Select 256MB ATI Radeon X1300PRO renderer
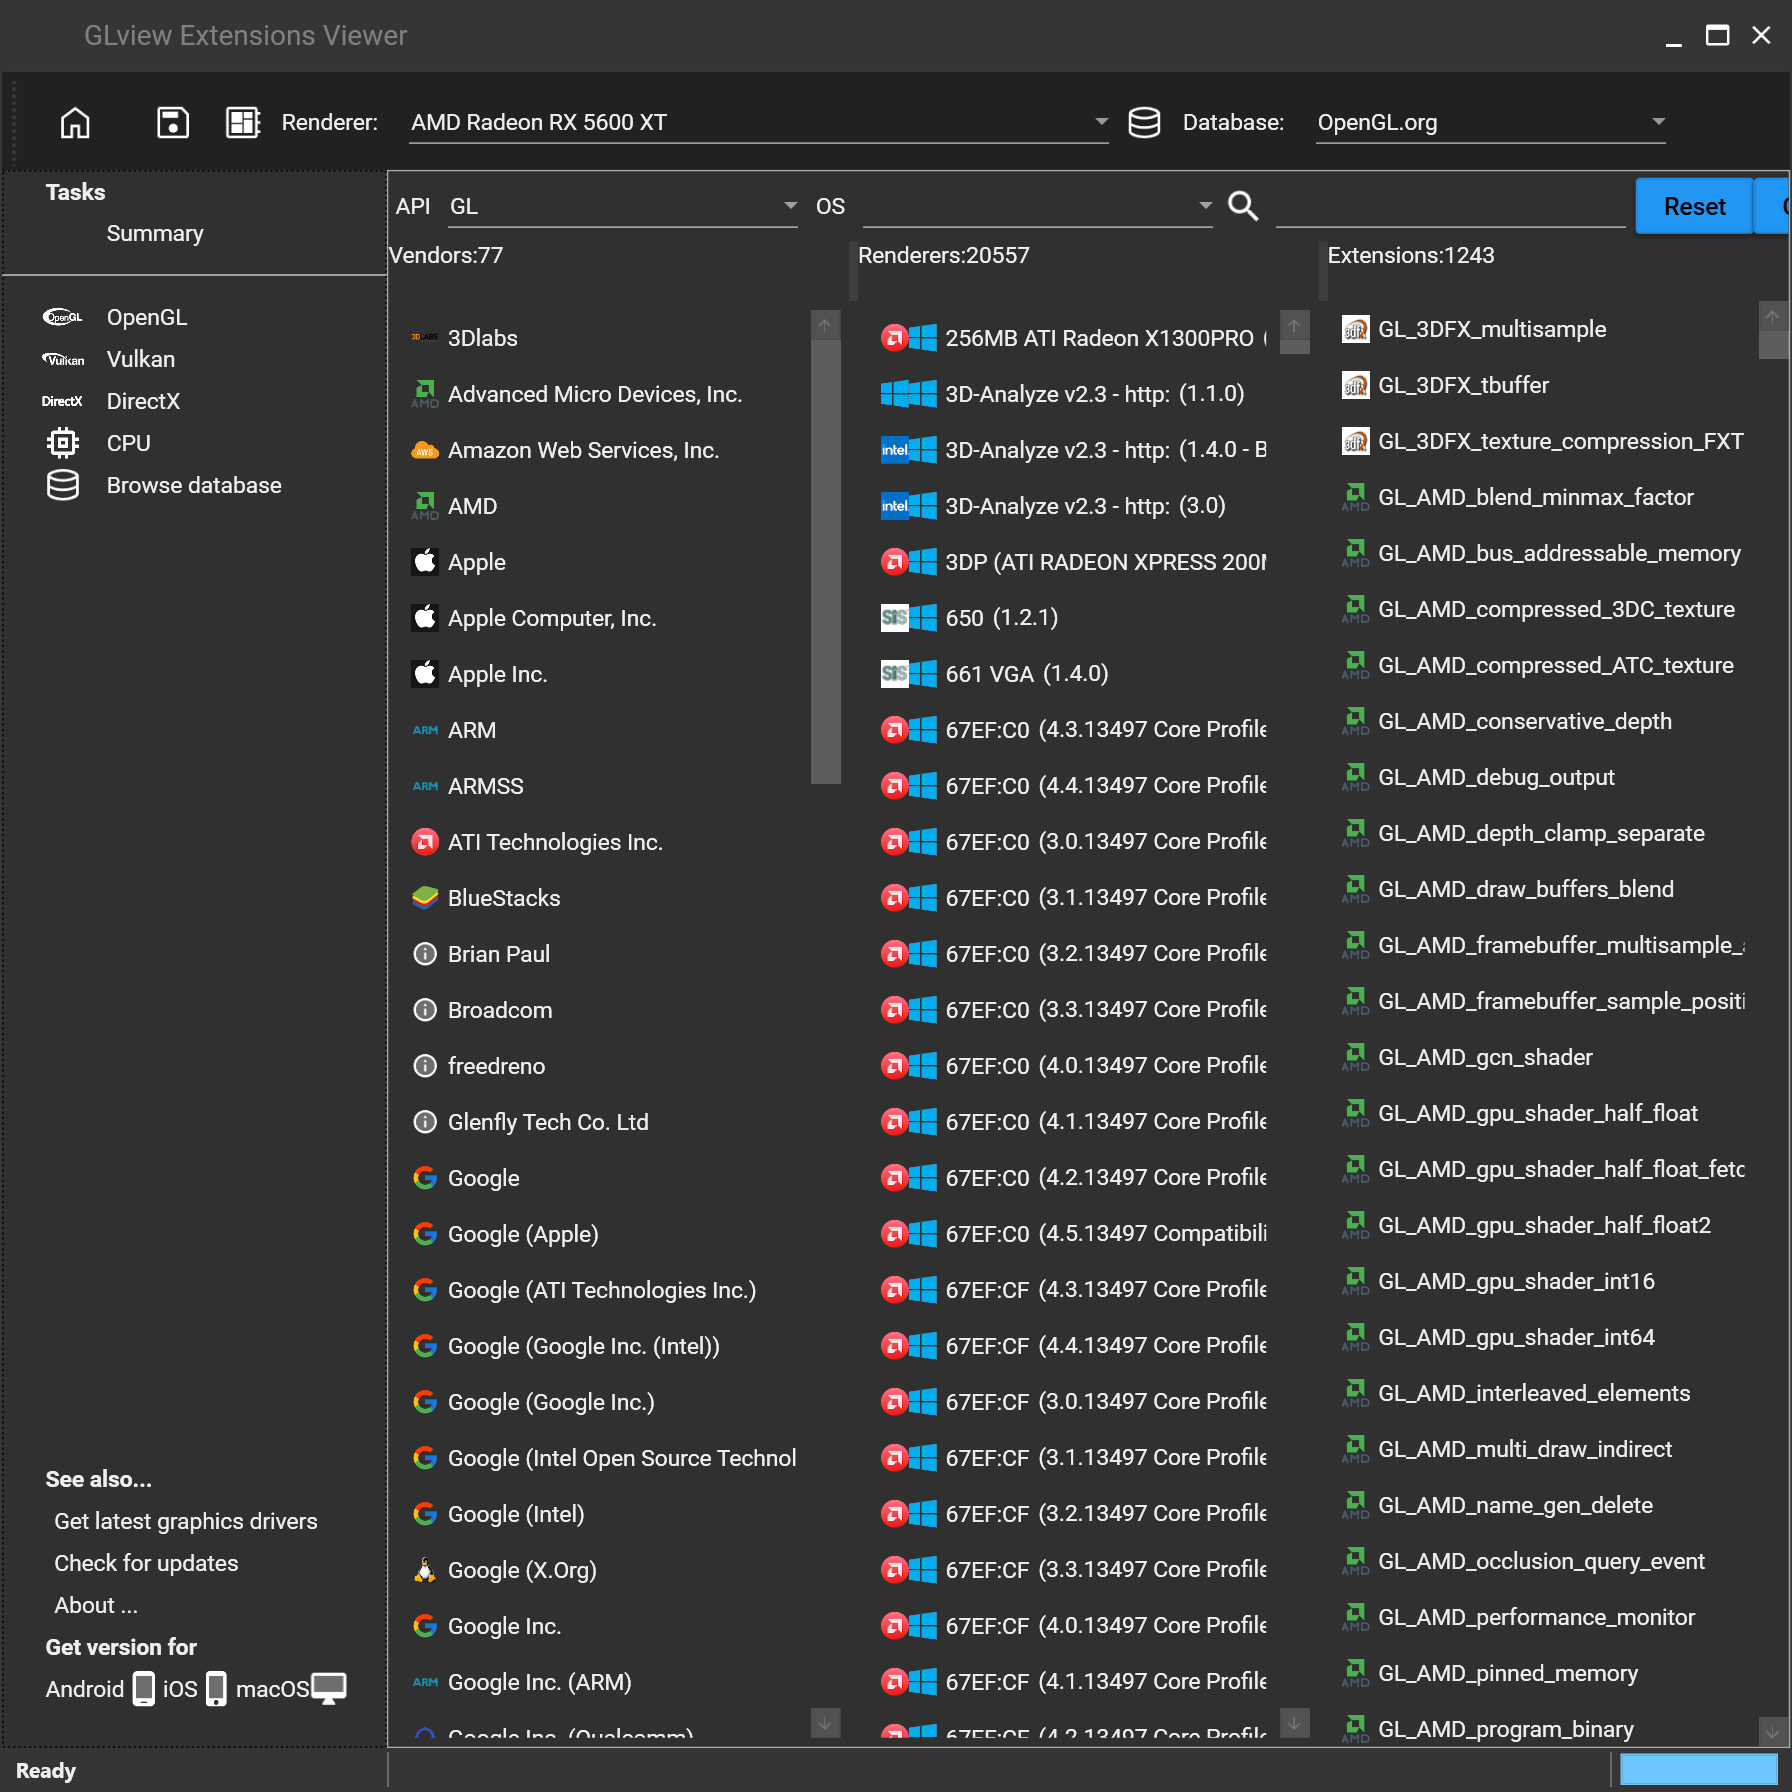Image resolution: width=1792 pixels, height=1792 pixels. (1072, 338)
